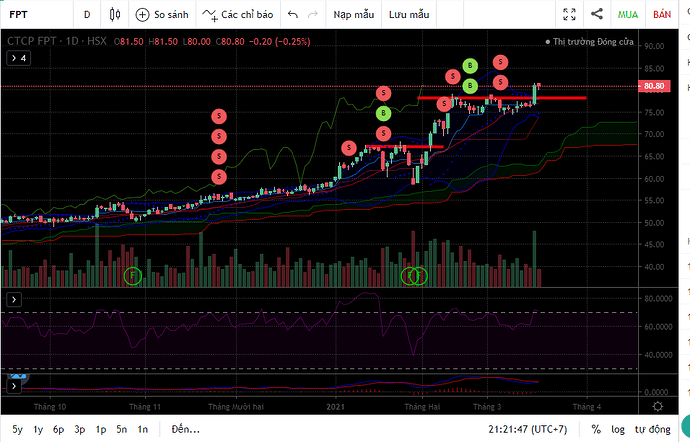The width and height of the screenshot is (690, 442).
Task: Enter fullscreen chart mode
Action: 569,15
